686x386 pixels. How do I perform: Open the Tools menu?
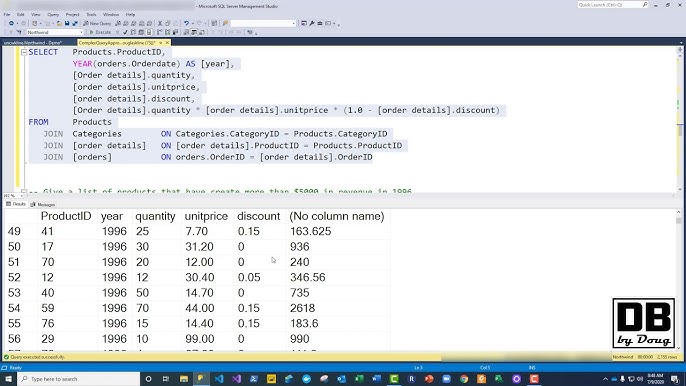click(x=91, y=14)
